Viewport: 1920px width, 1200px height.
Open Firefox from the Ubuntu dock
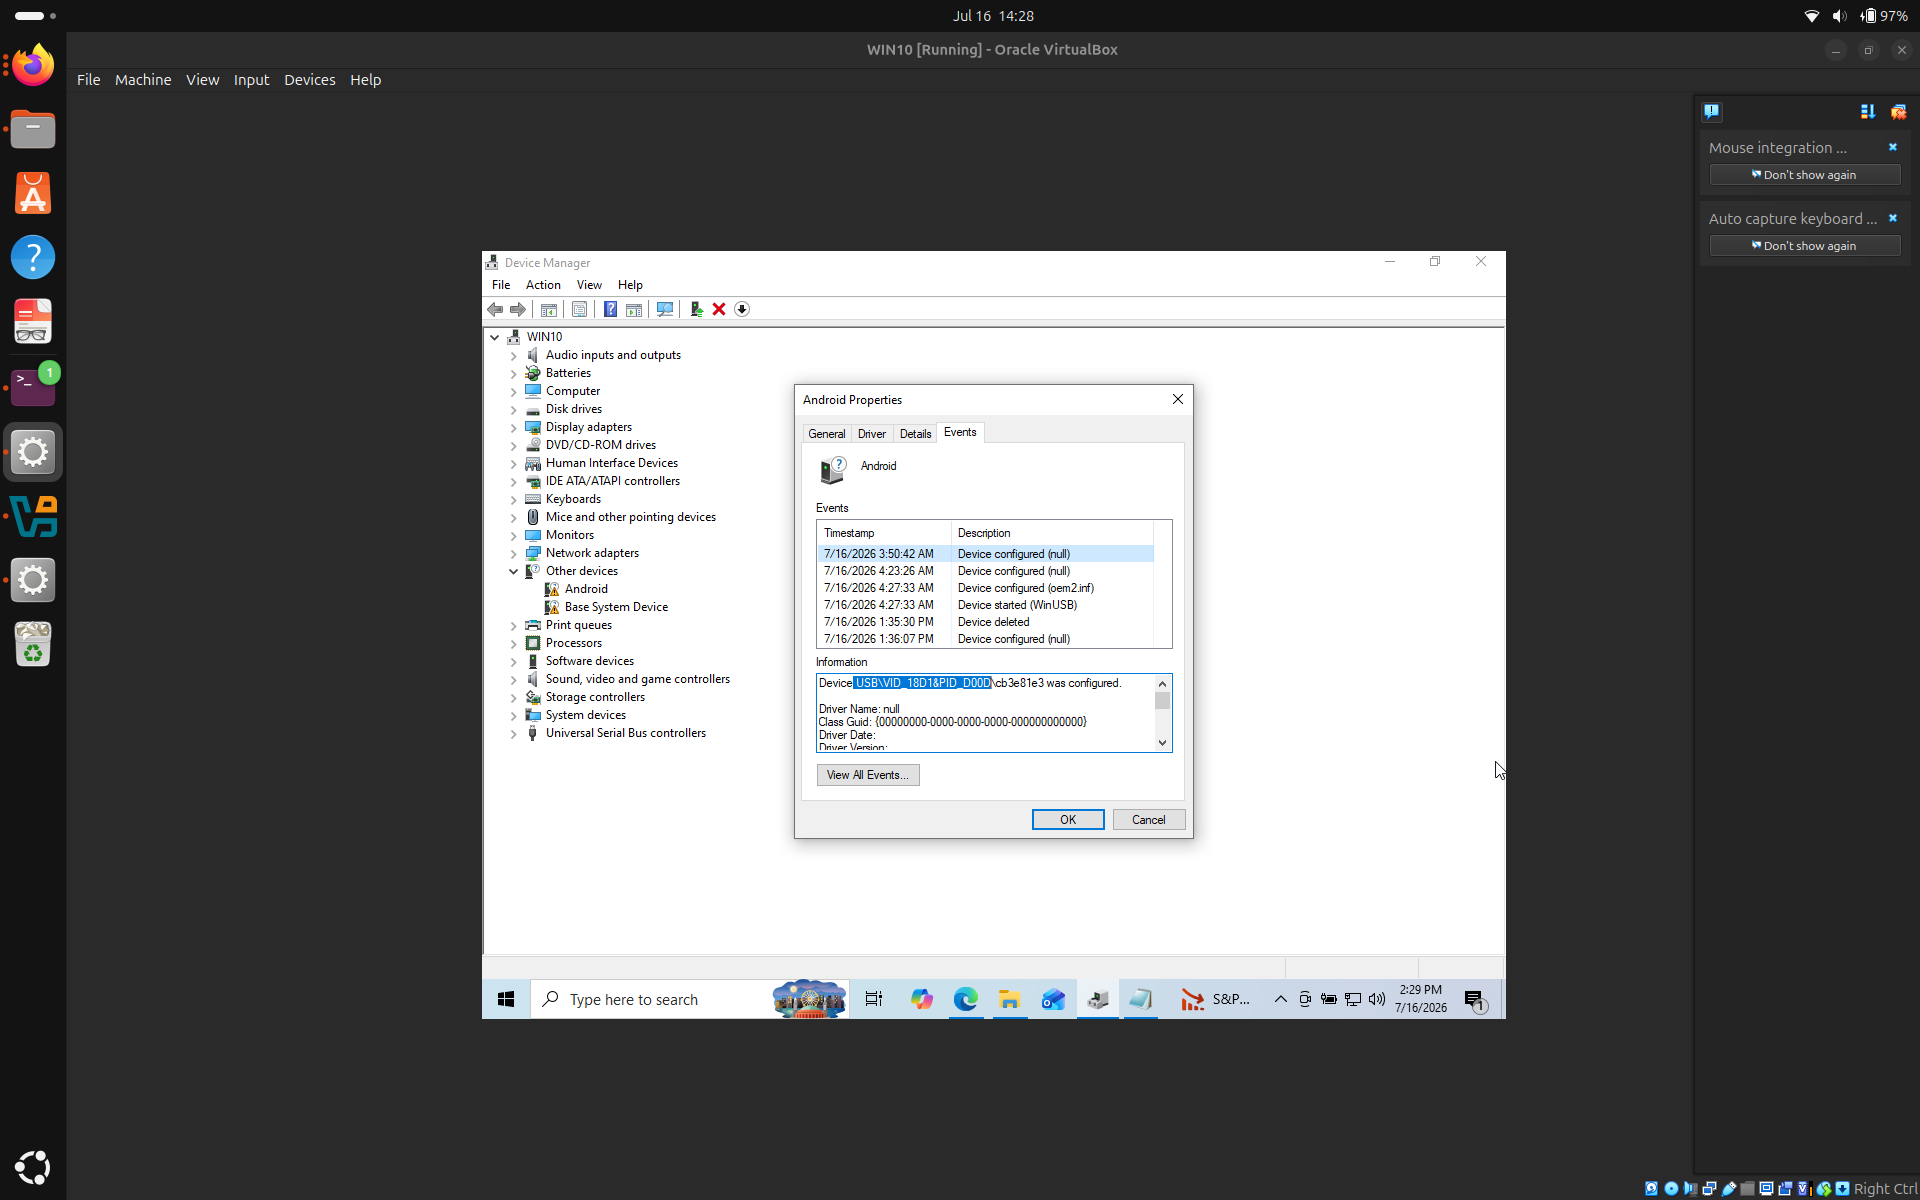pos(33,65)
